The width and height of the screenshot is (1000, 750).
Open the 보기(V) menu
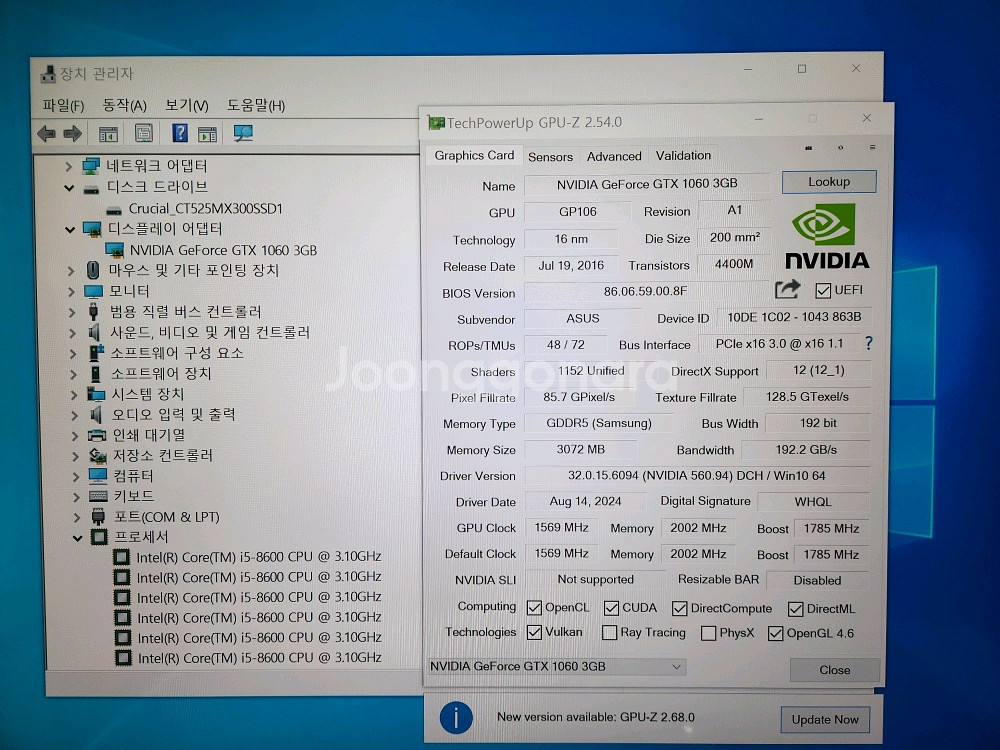(x=186, y=106)
